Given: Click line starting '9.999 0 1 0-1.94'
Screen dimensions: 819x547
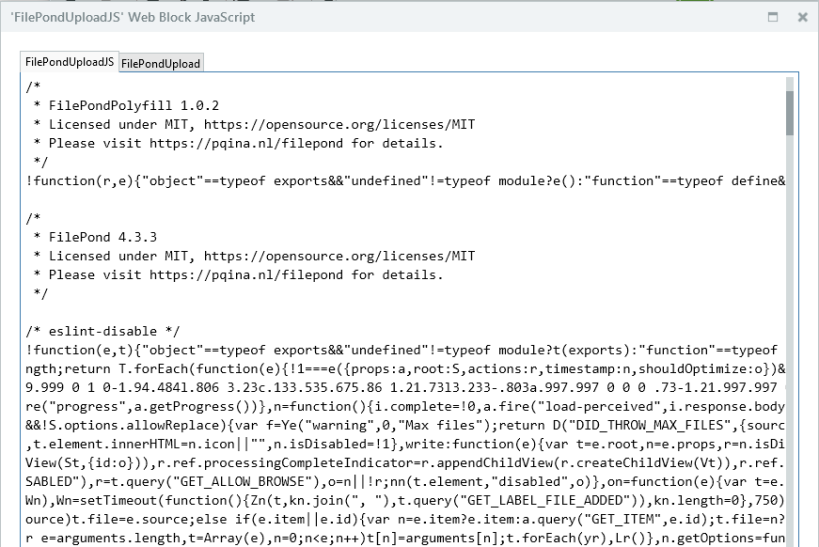Looking at the screenshot, I should click(405, 388).
